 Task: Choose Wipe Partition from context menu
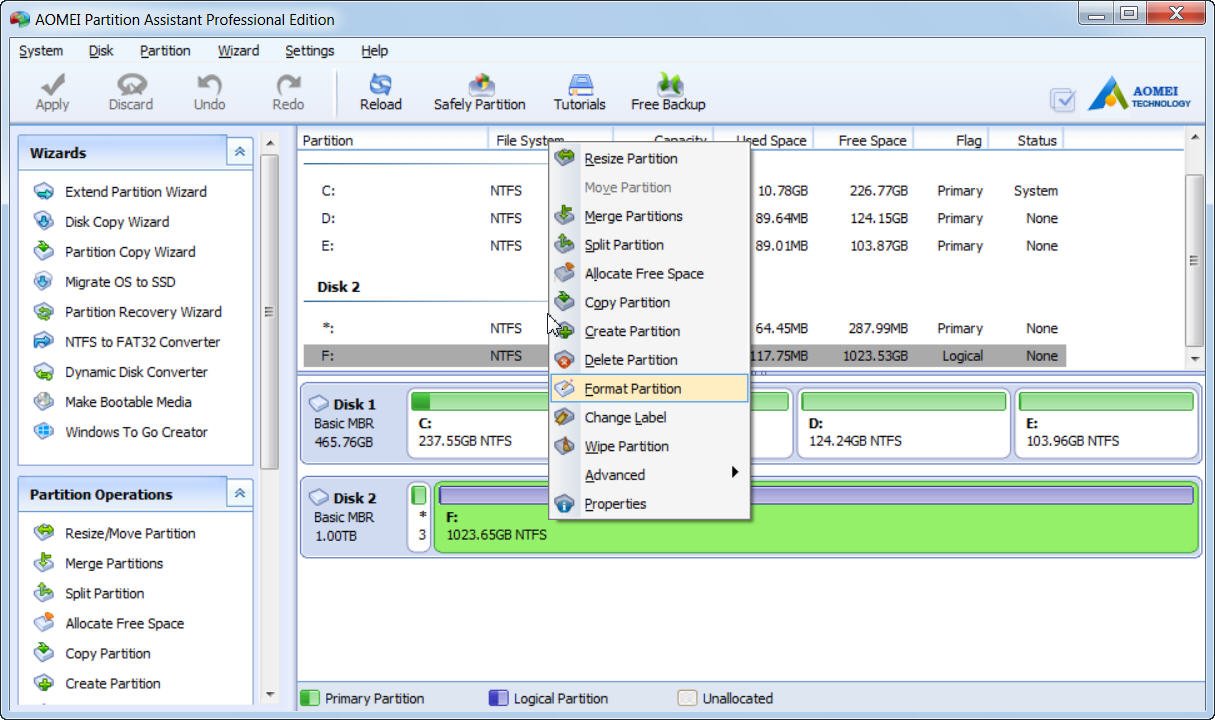click(x=649, y=447)
